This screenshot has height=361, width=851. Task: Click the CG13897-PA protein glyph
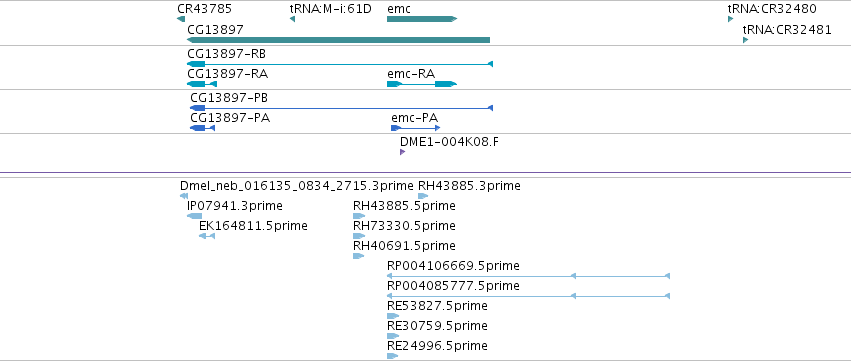[202, 128]
